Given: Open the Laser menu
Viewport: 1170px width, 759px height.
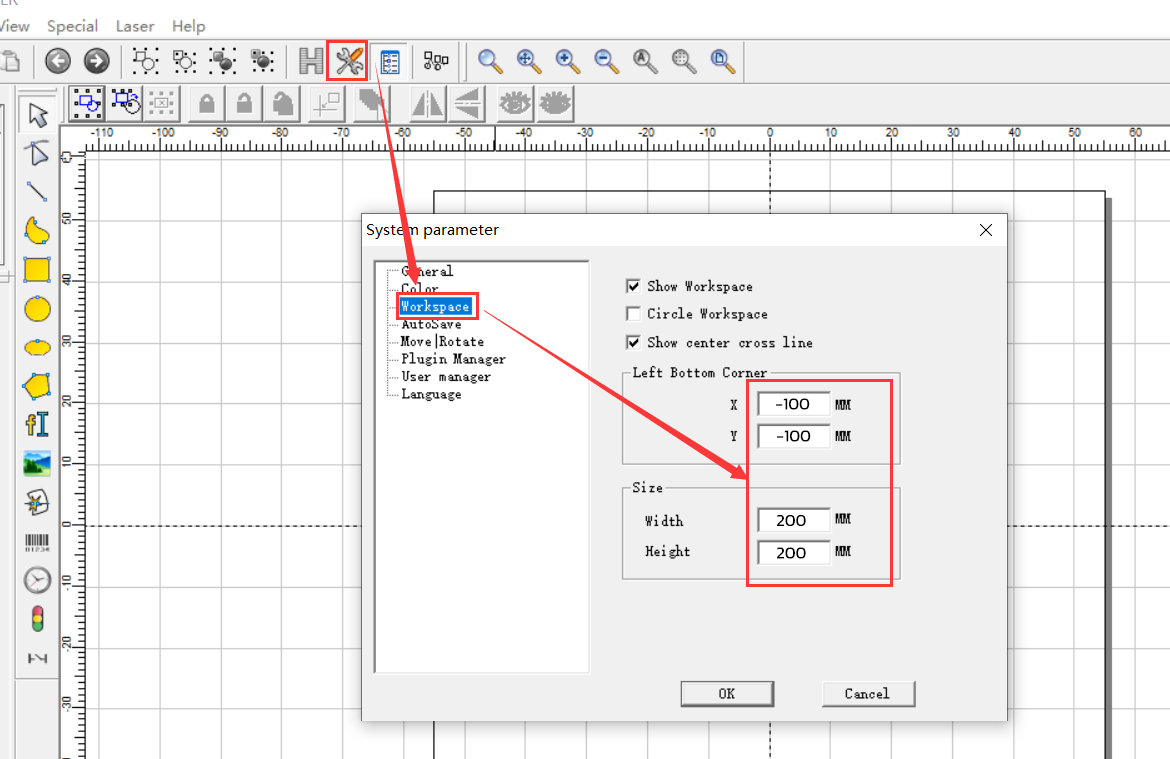Looking at the screenshot, I should (x=135, y=26).
